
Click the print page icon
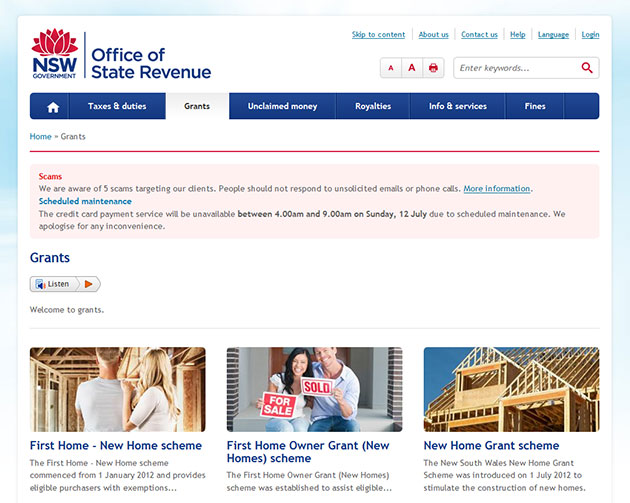433,68
